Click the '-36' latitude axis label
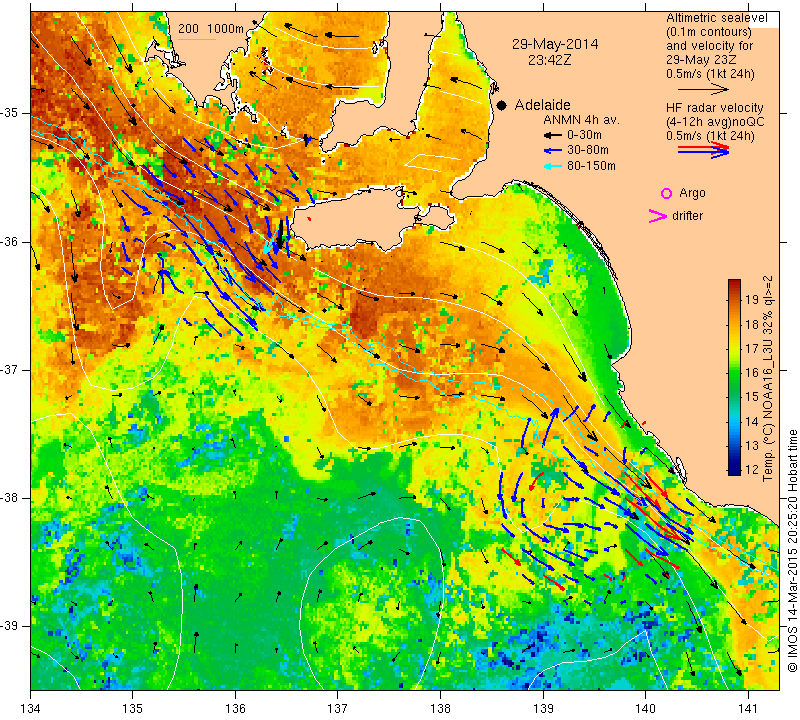Image resolution: width=800 pixels, height=720 pixels. pos(10,241)
